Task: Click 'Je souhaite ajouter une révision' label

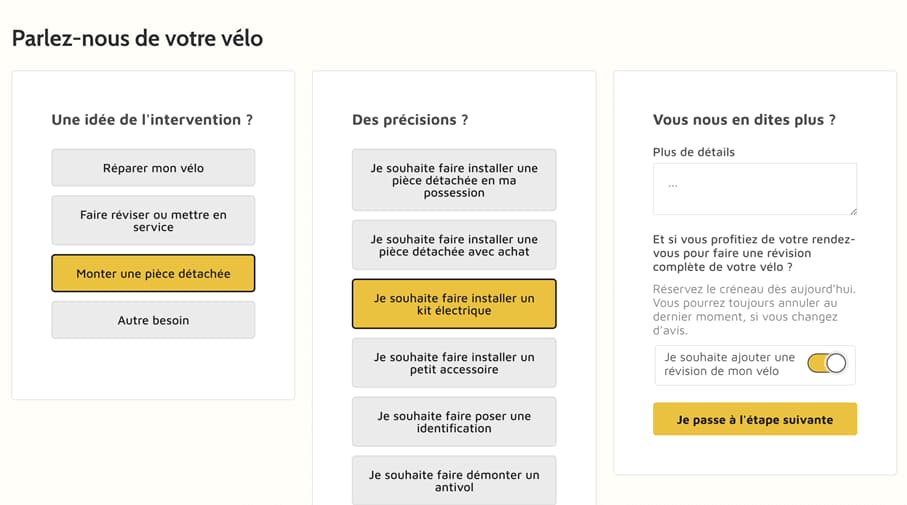Action: (729, 364)
